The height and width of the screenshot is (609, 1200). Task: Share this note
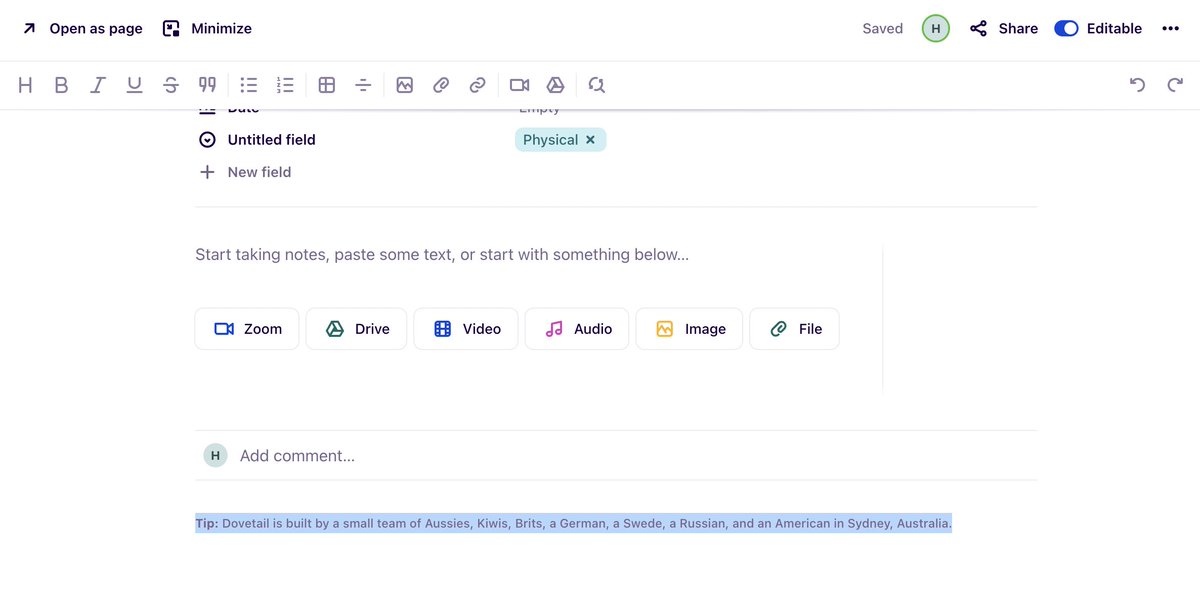tap(1004, 29)
